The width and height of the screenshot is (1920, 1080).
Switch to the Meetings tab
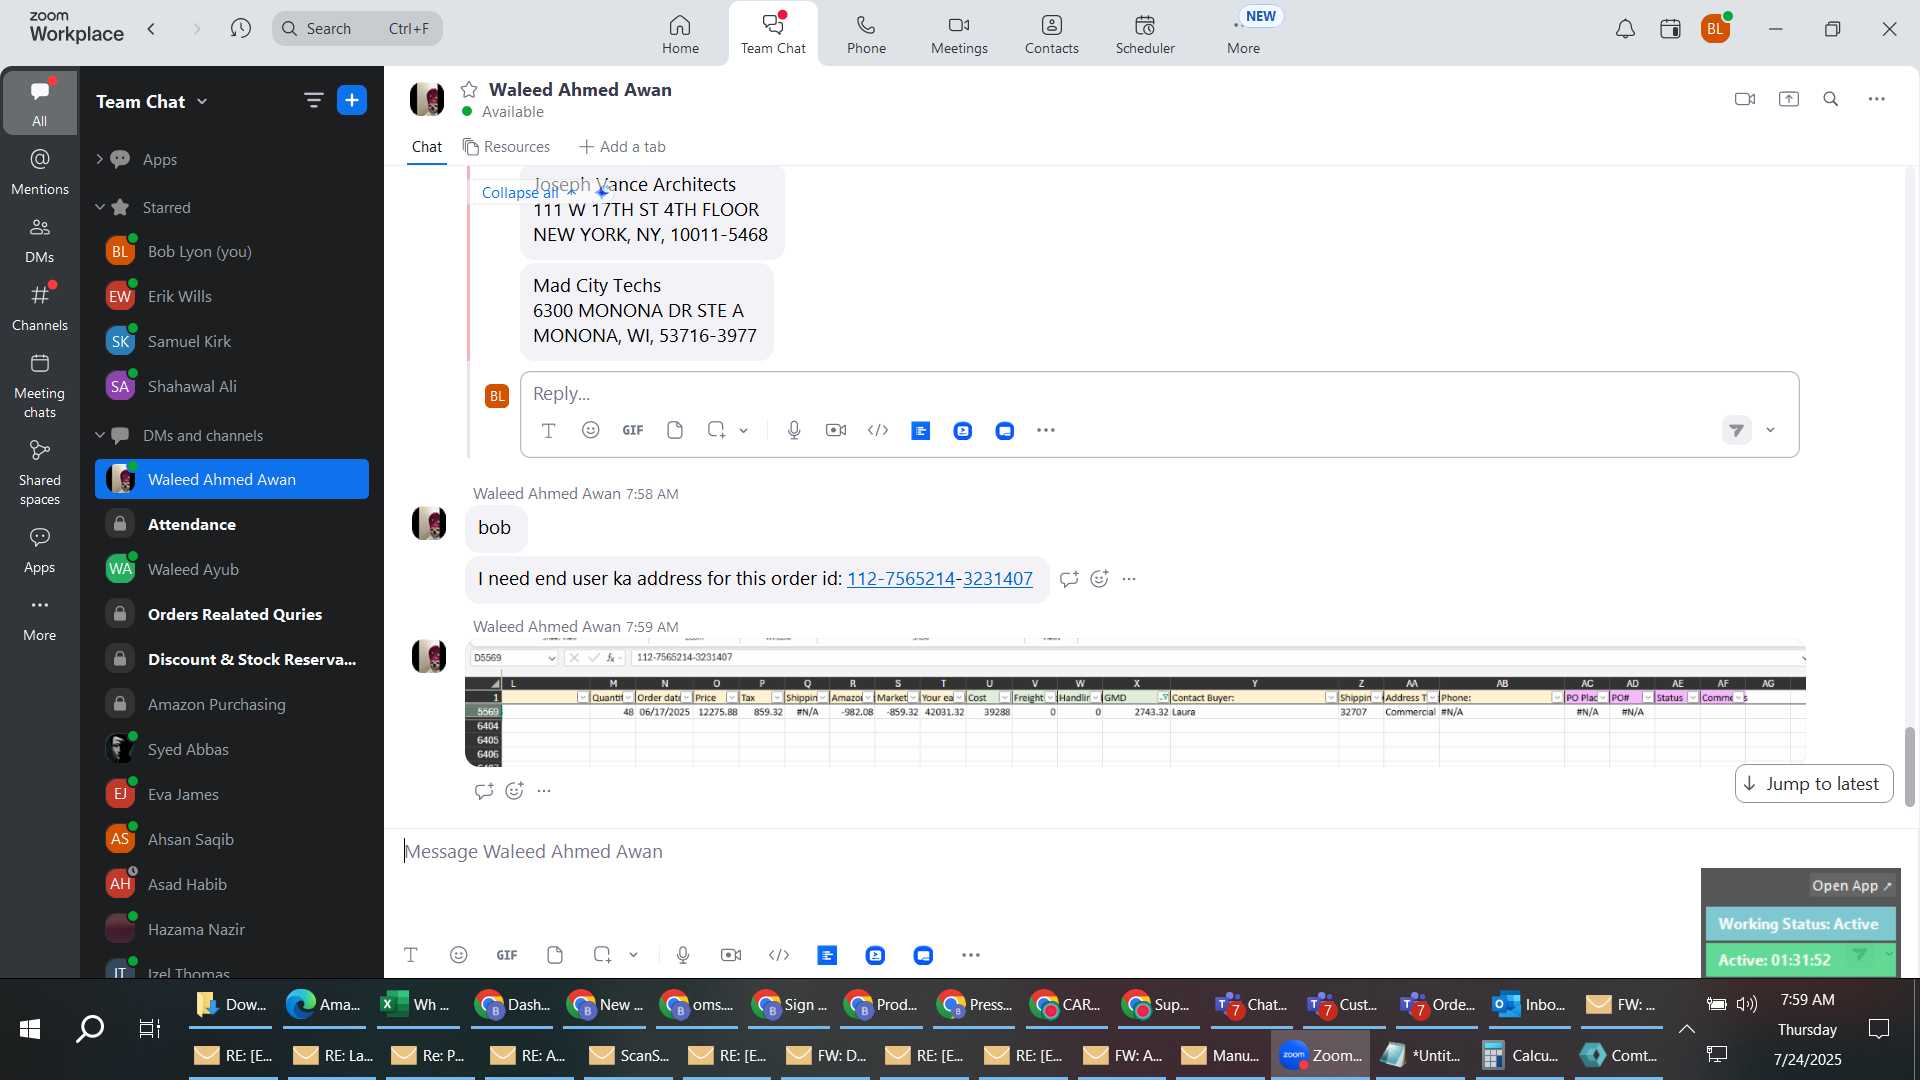[959, 34]
